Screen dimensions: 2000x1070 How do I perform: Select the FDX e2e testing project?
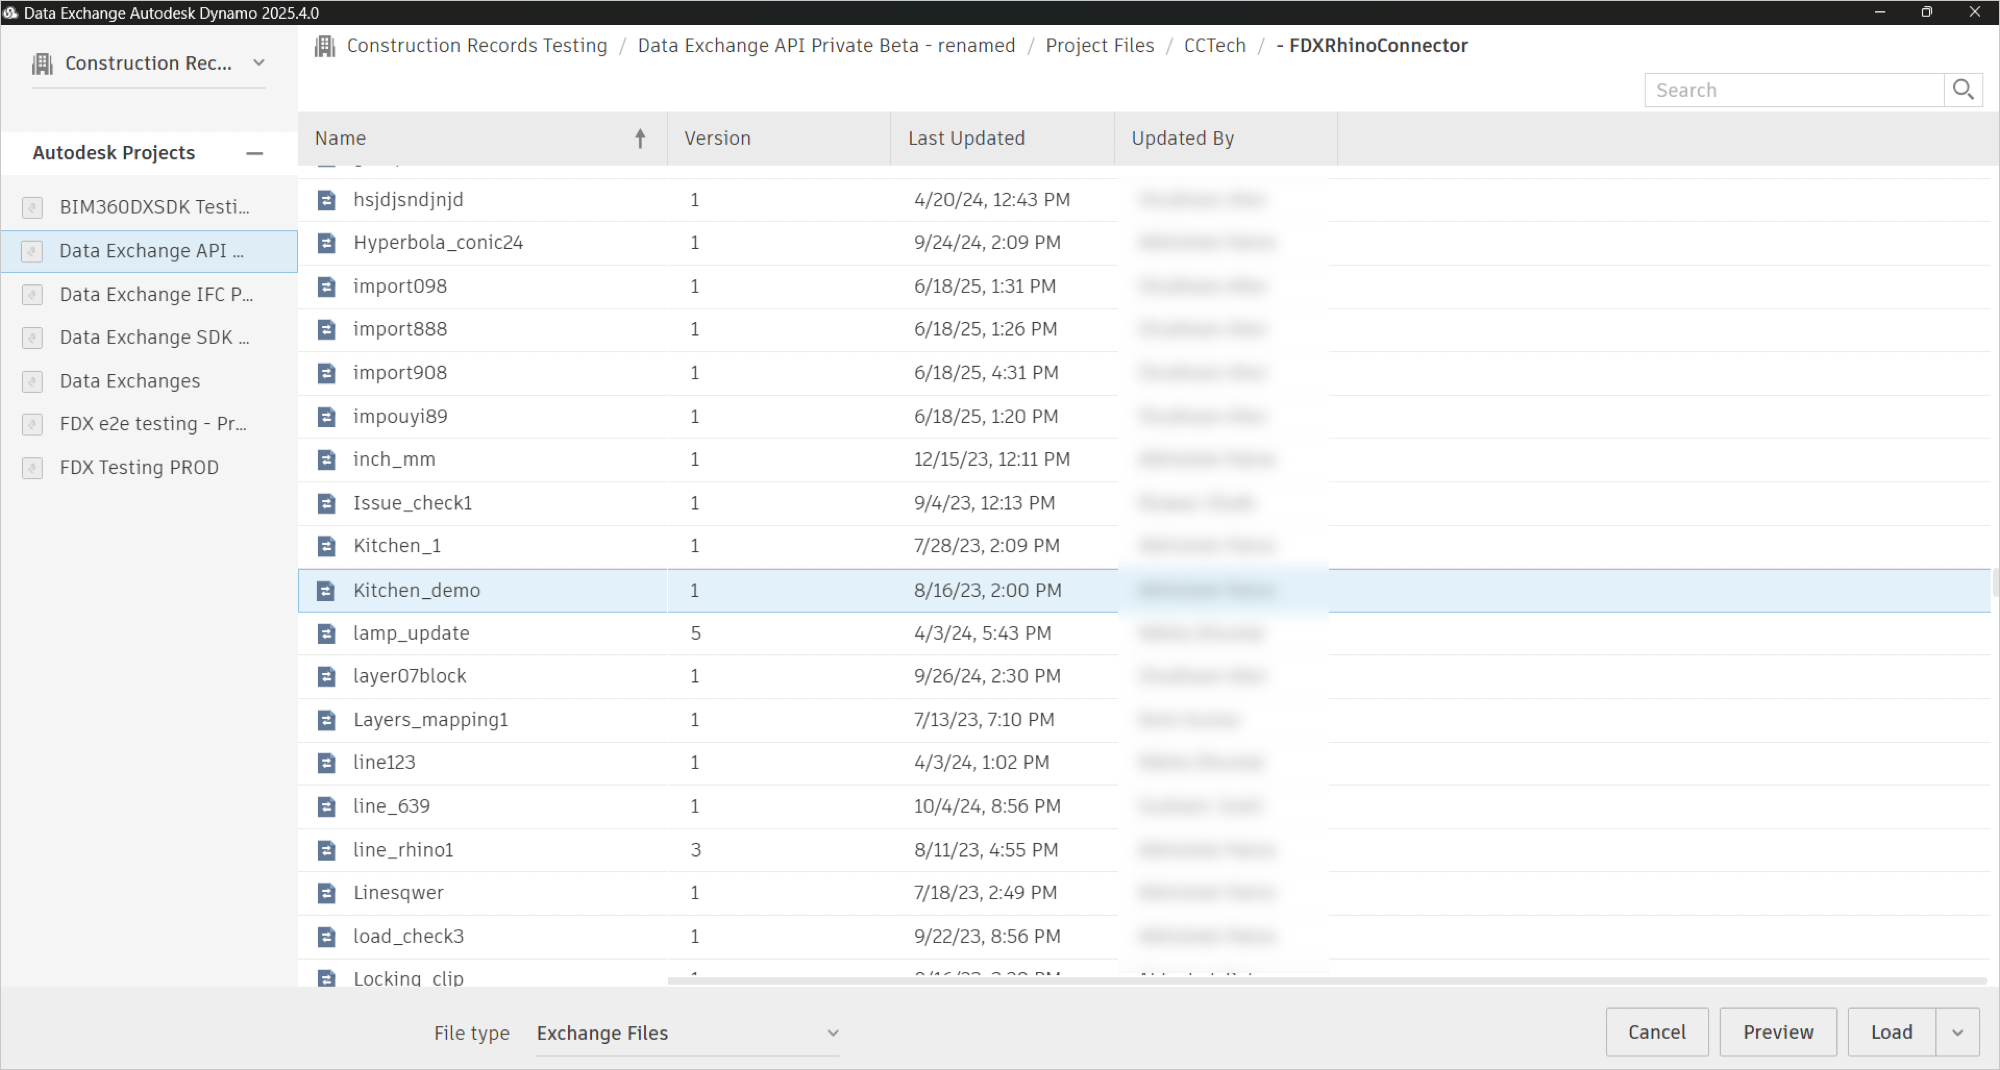(150, 425)
